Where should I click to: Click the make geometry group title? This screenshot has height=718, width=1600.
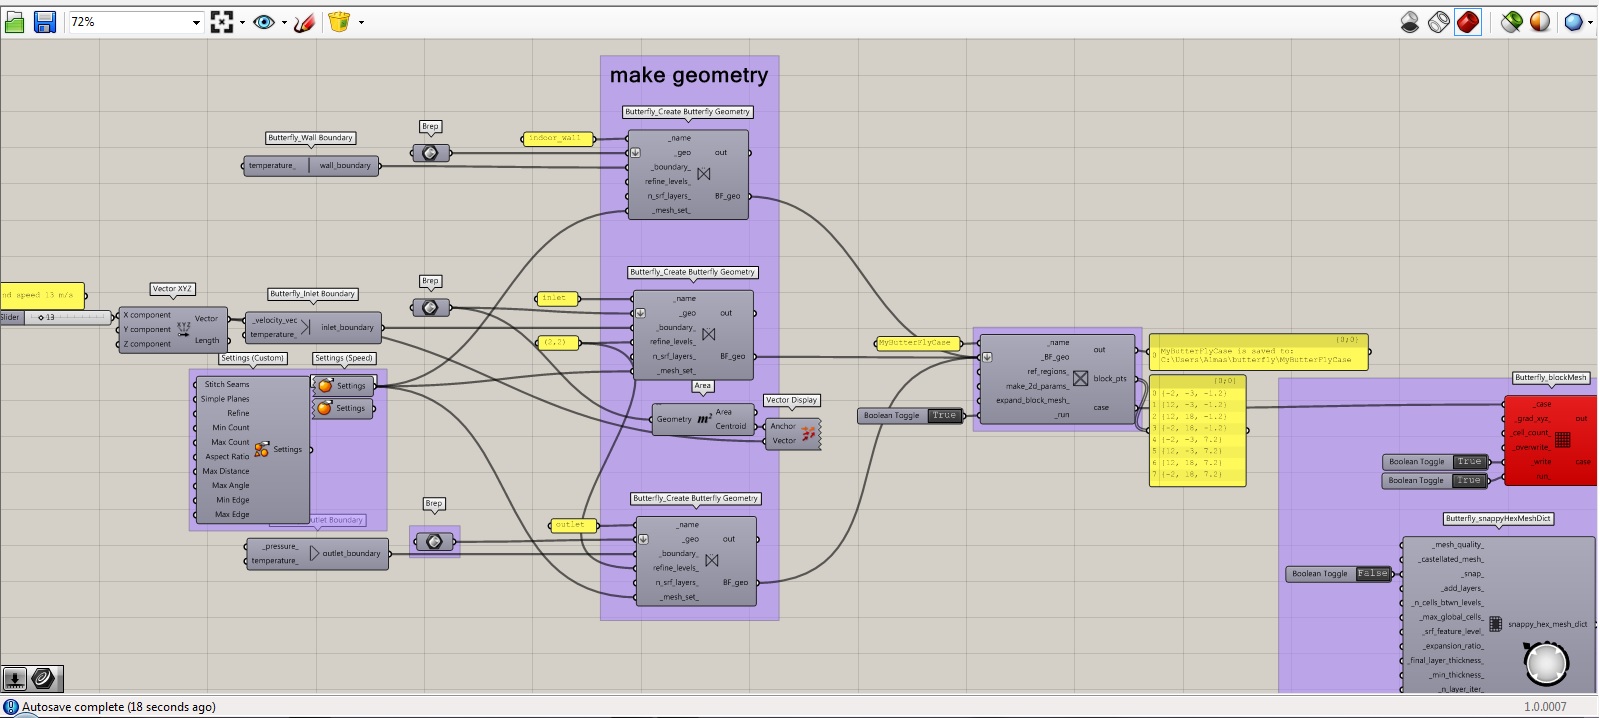[689, 75]
